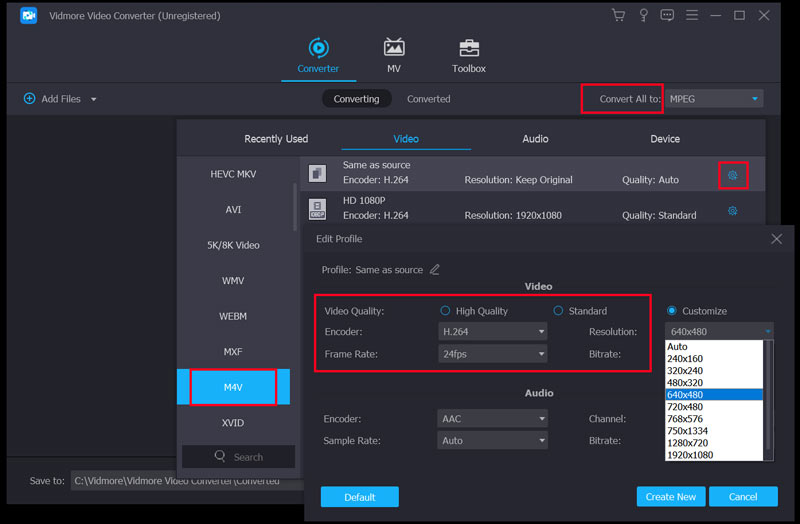Select M4V in the format list

click(233, 387)
